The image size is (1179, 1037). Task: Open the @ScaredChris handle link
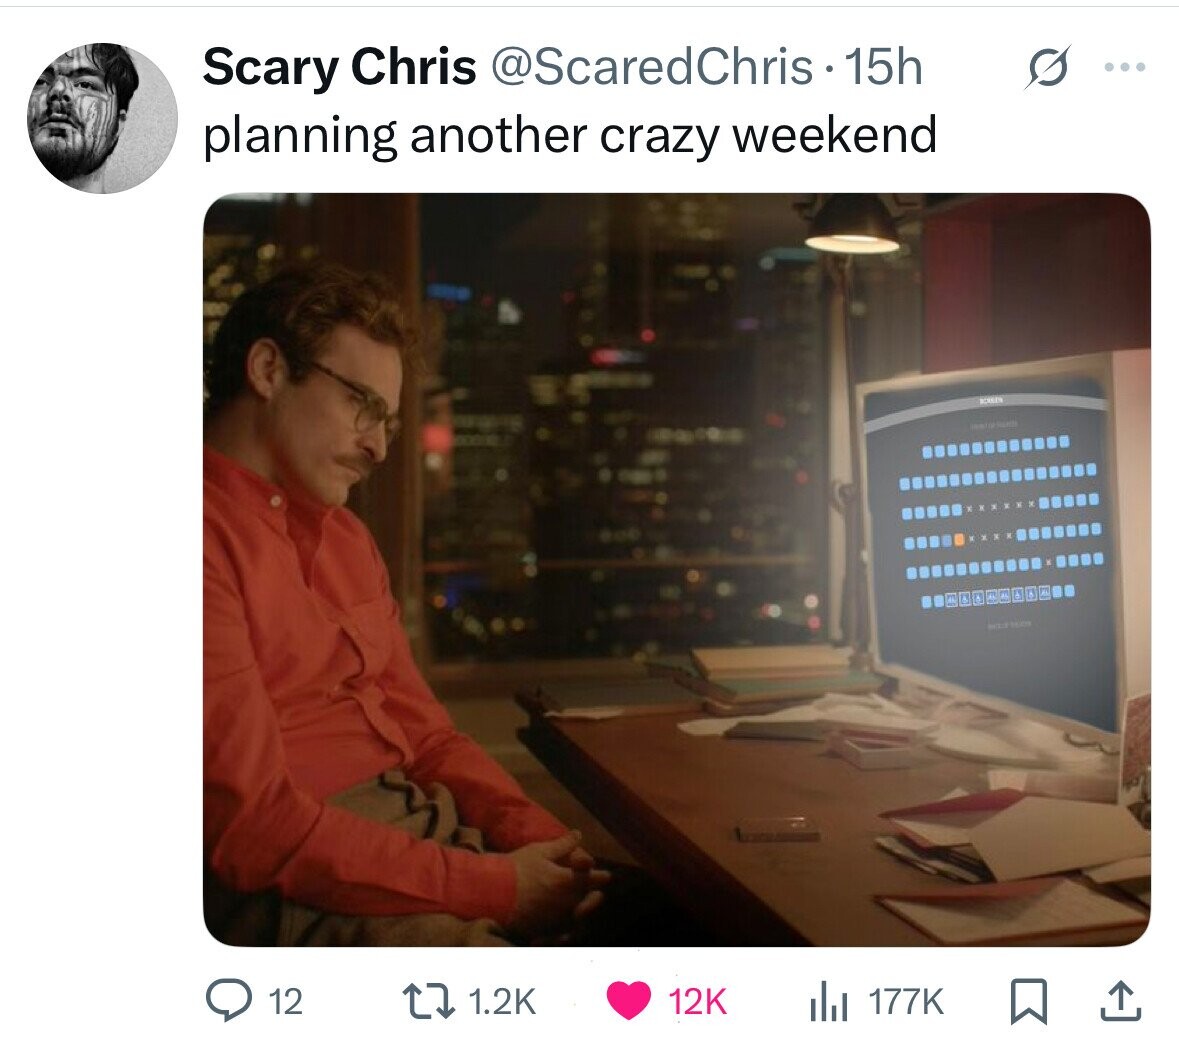(652, 66)
